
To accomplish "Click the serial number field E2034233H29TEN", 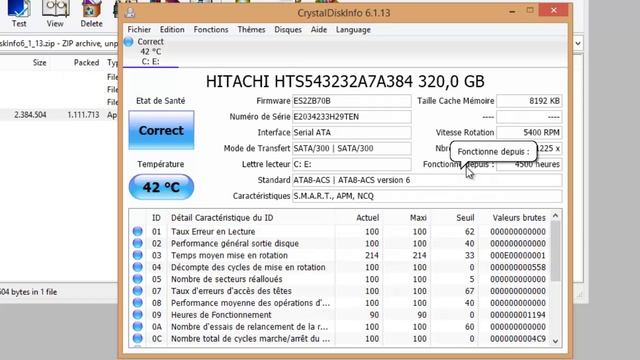I will point(351,117).
